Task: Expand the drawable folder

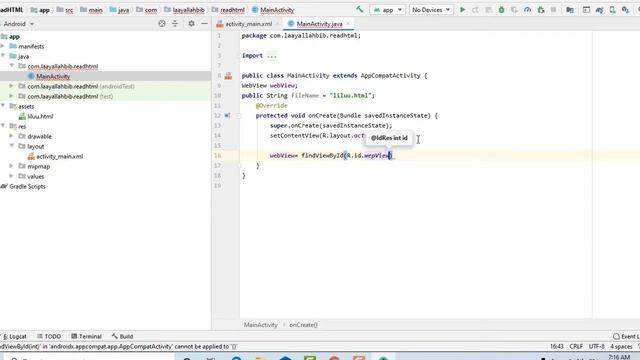Action: pos(11,136)
